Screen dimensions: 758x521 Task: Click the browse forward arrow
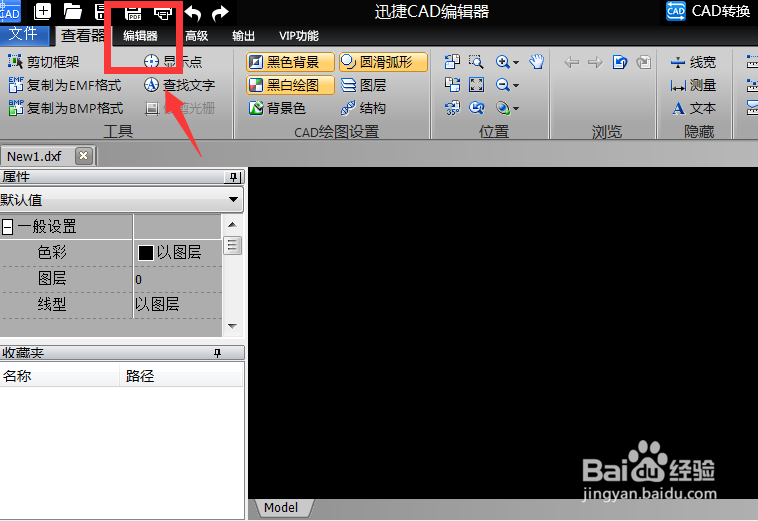pyautogui.click(x=595, y=62)
